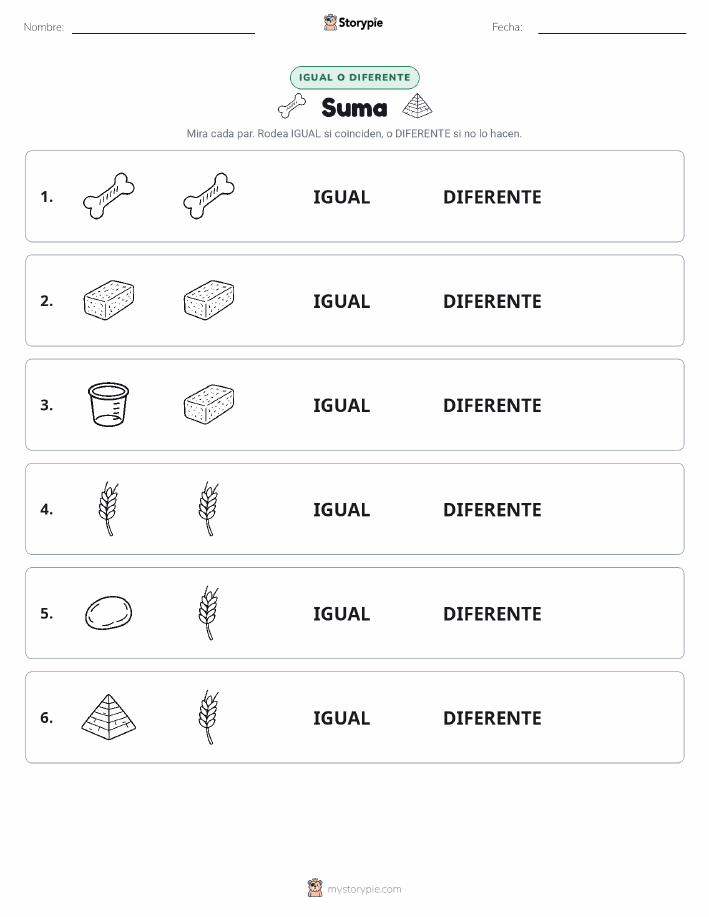Image resolution: width=709 pixels, height=917 pixels.
Task: Select the measuring cup in row 3
Action: [x=108, y=405]
